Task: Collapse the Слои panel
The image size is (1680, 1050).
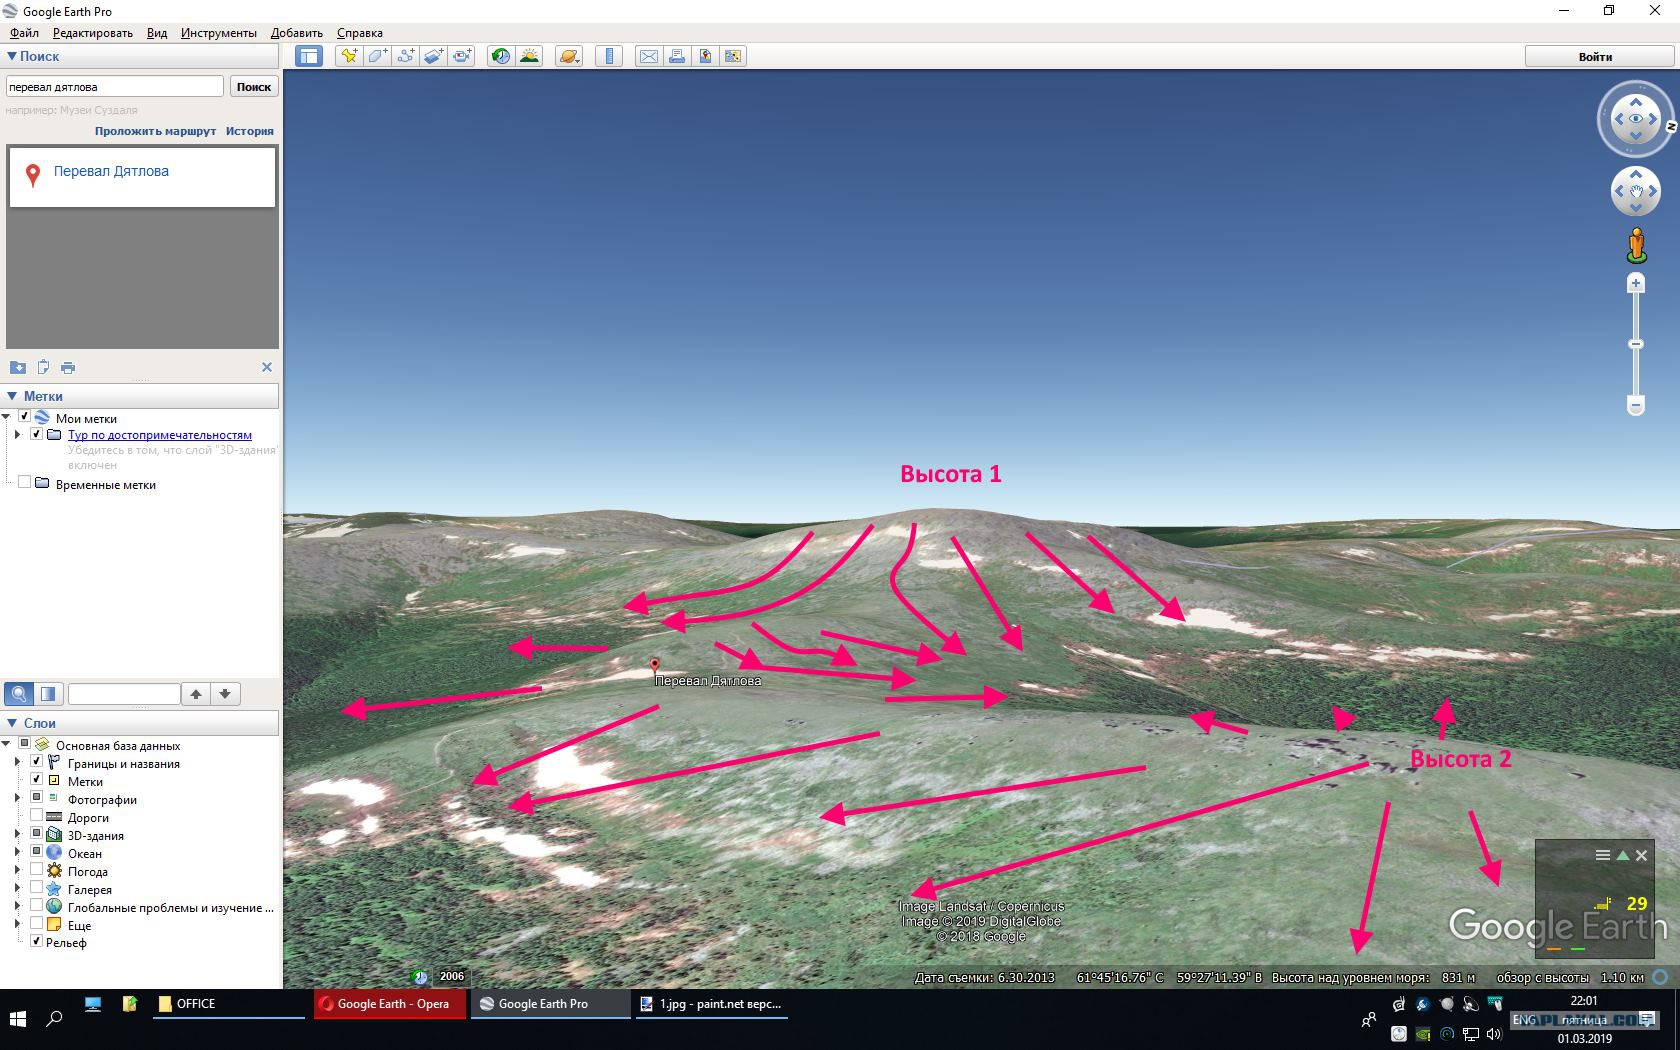Action: 12,723
